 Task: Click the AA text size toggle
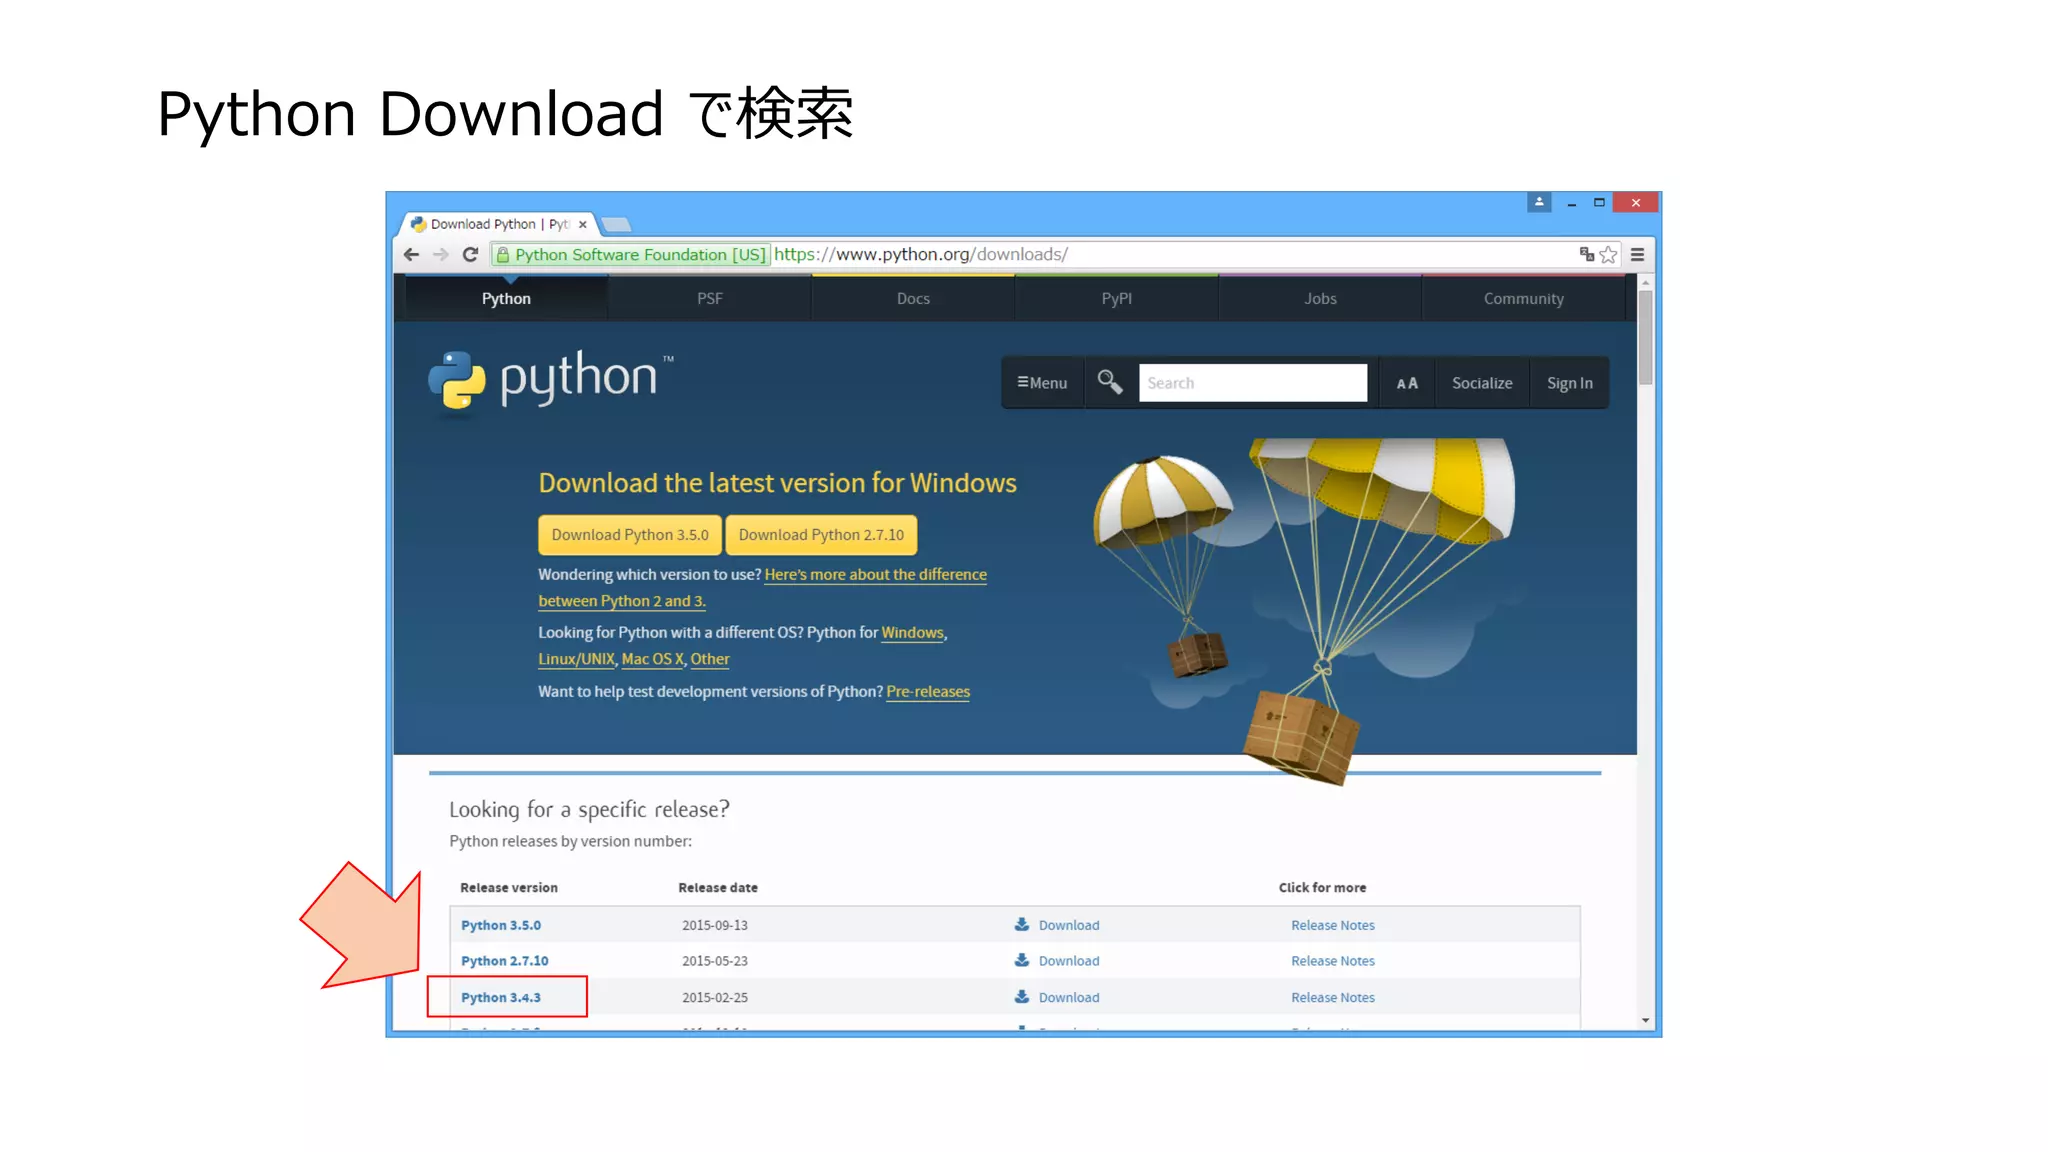coord(1407,383)
